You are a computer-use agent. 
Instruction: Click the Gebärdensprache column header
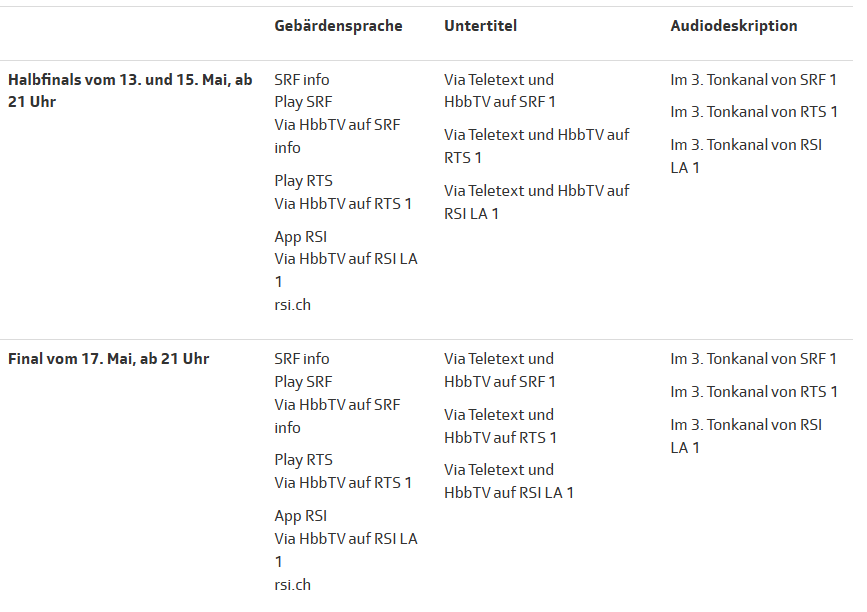338,26
